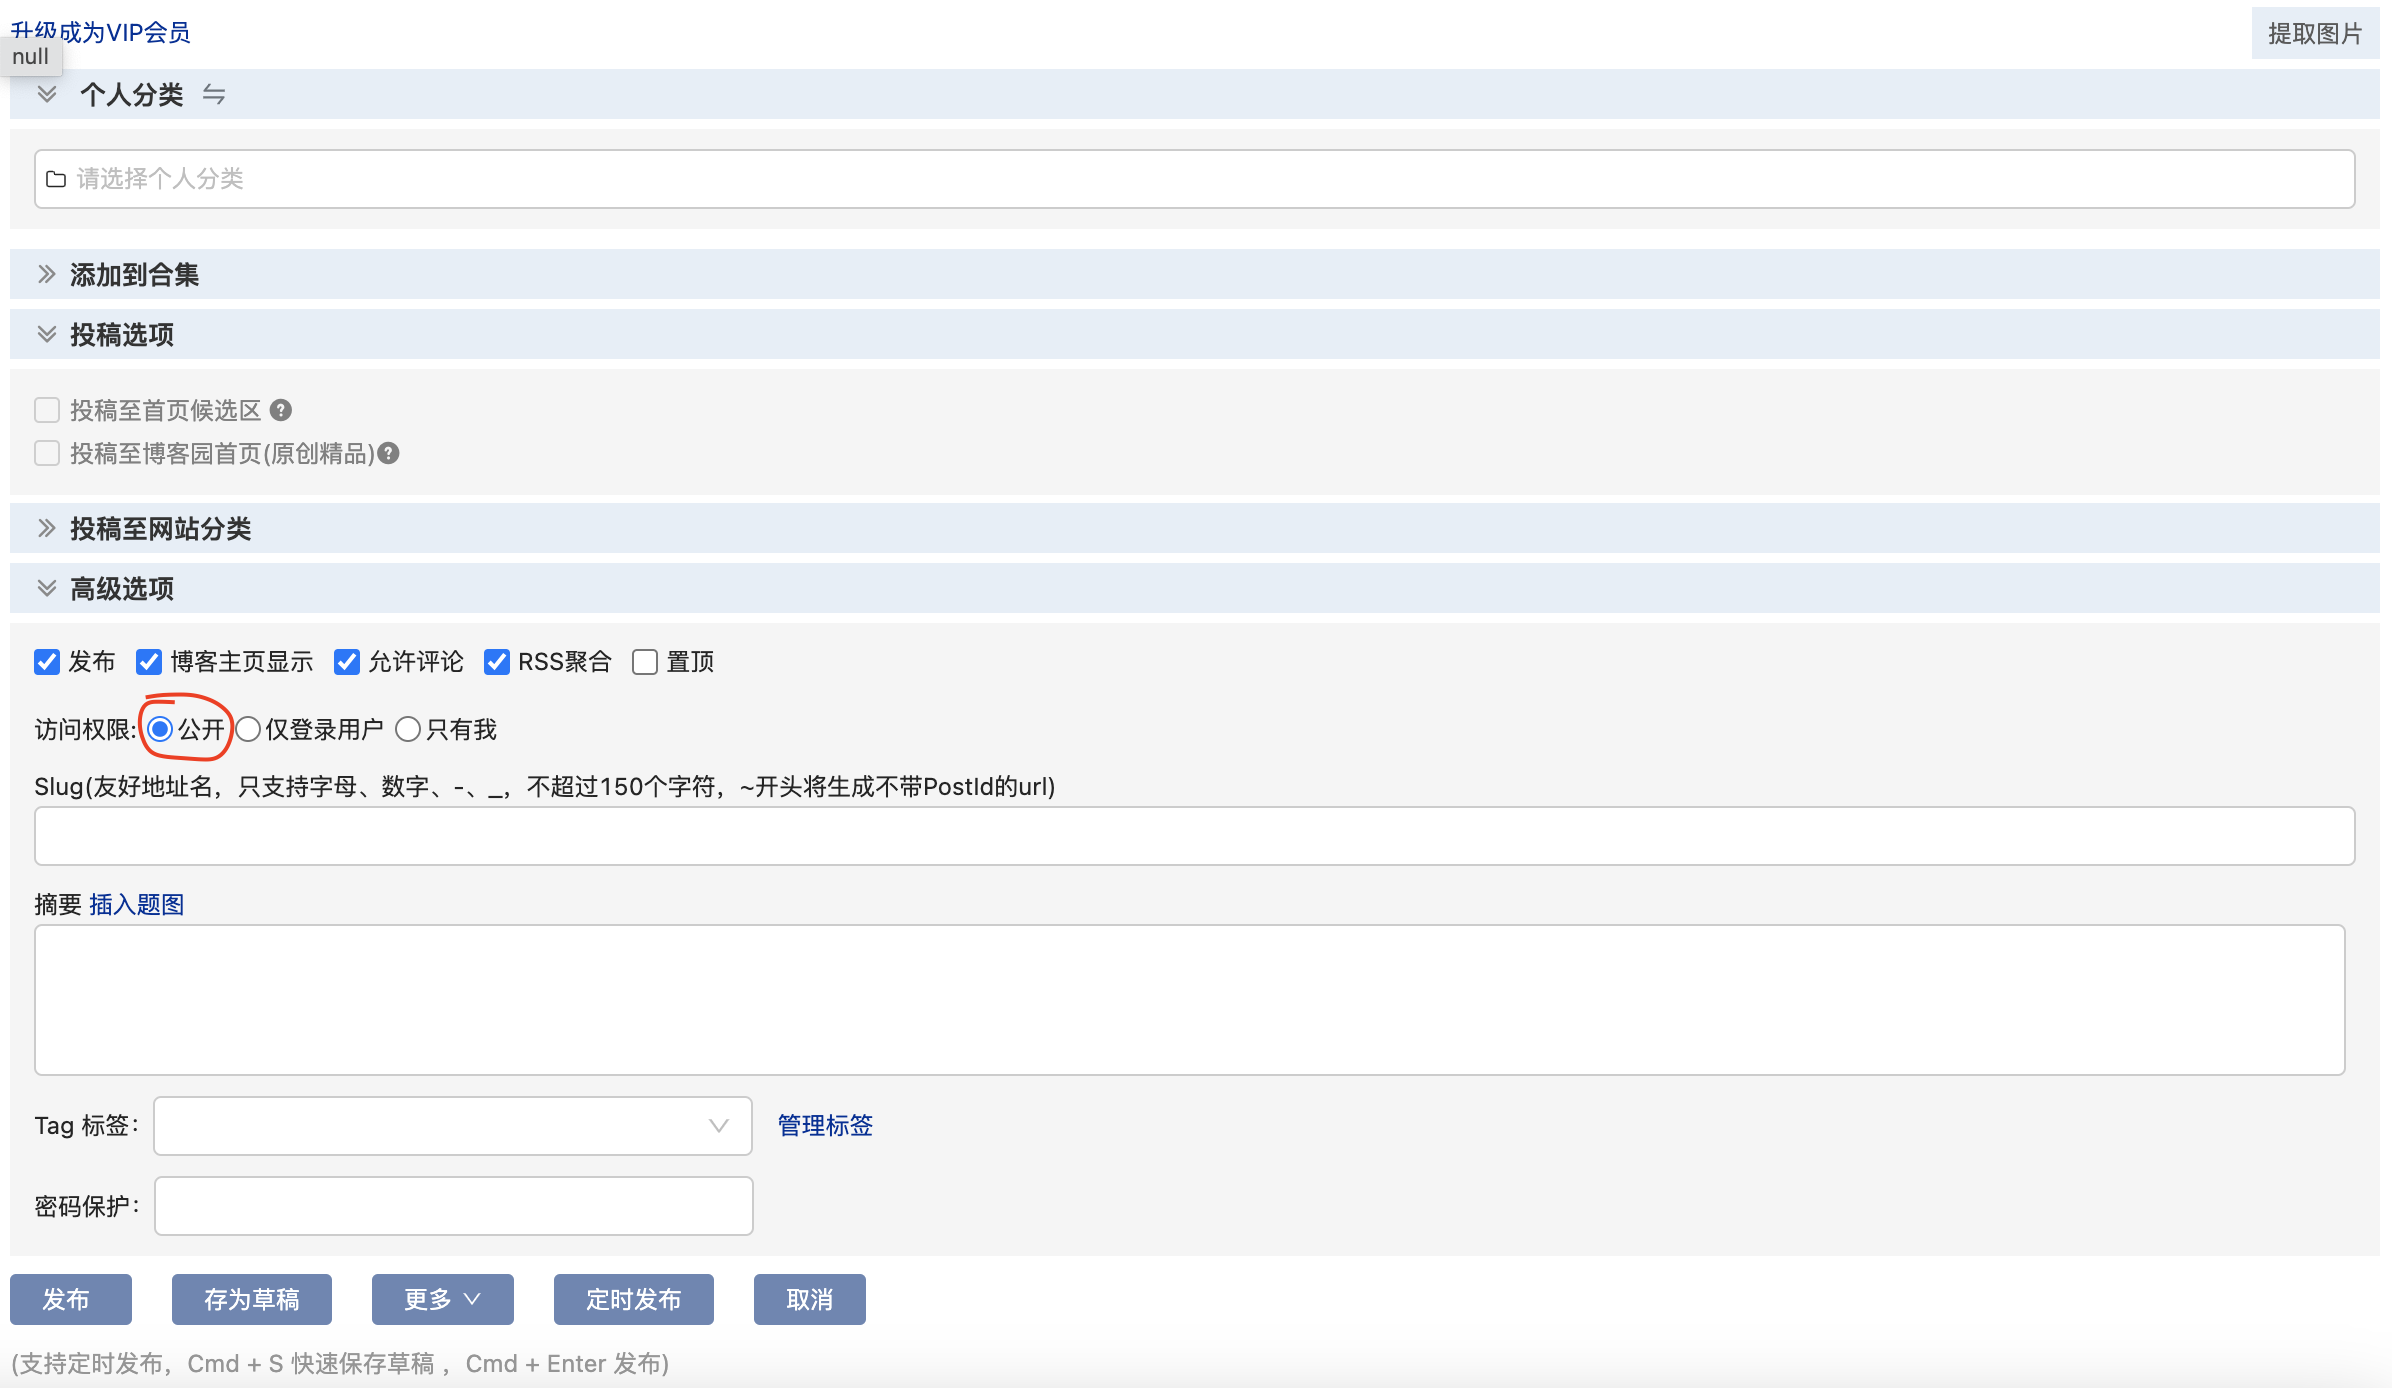Click the help icon next to 投稿至首页候选区

pos(281,410)
